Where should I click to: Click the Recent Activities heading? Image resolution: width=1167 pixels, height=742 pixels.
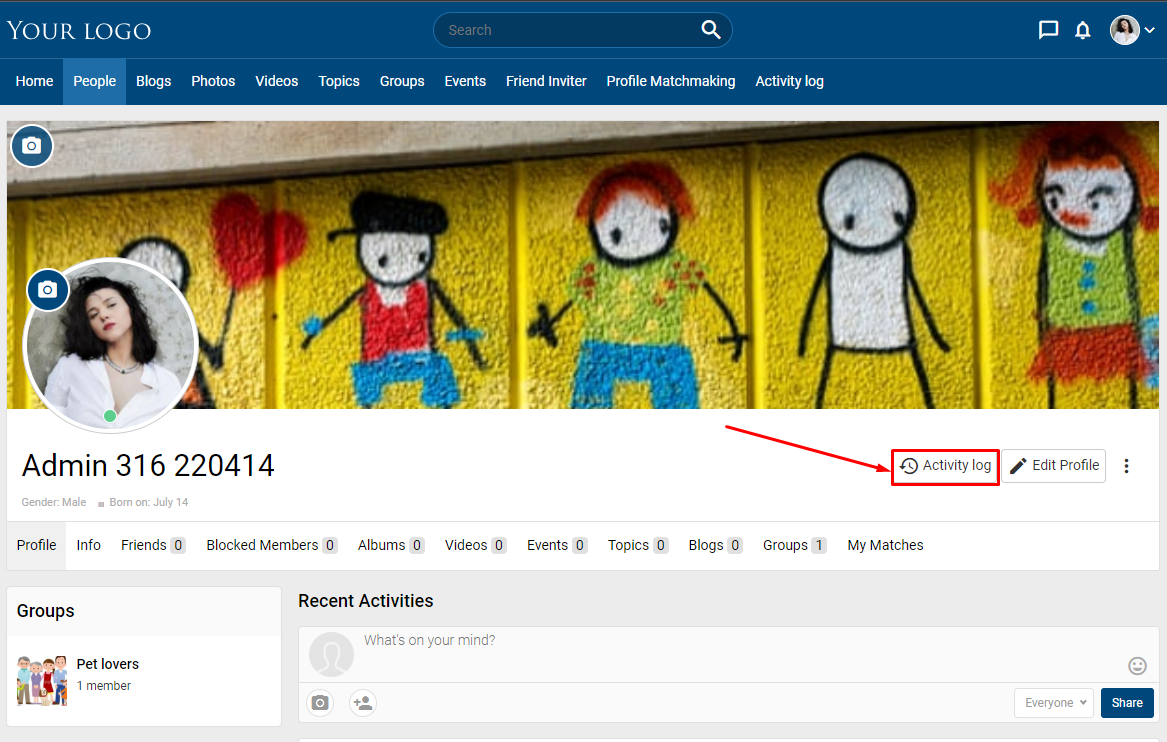[365, 601]
